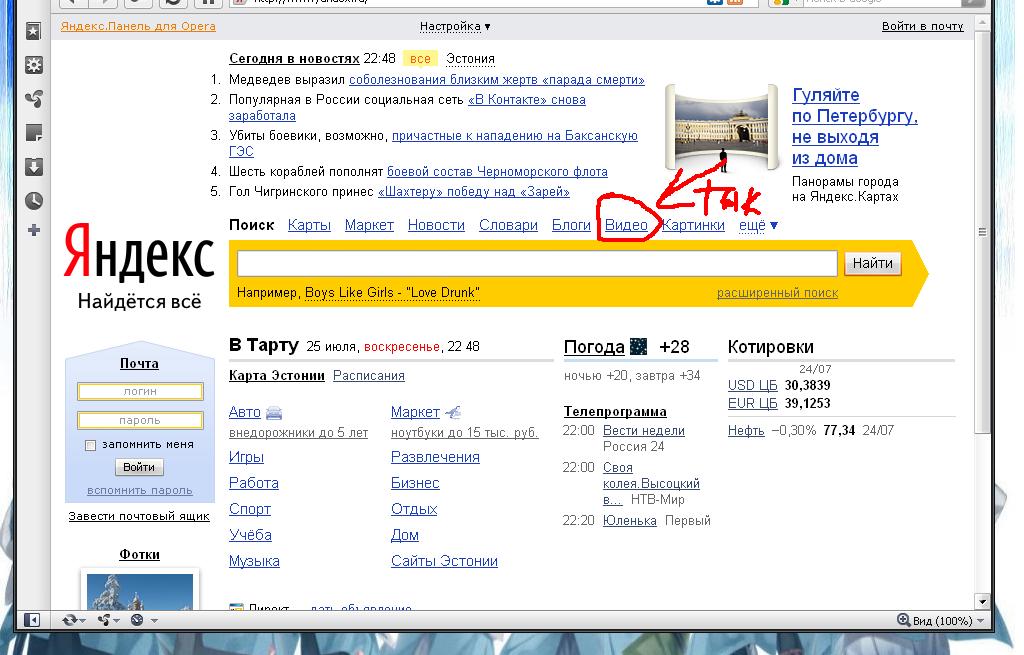Switch news to the 'все' tab
The image size is (1024, 655).
tap(420, 59)
